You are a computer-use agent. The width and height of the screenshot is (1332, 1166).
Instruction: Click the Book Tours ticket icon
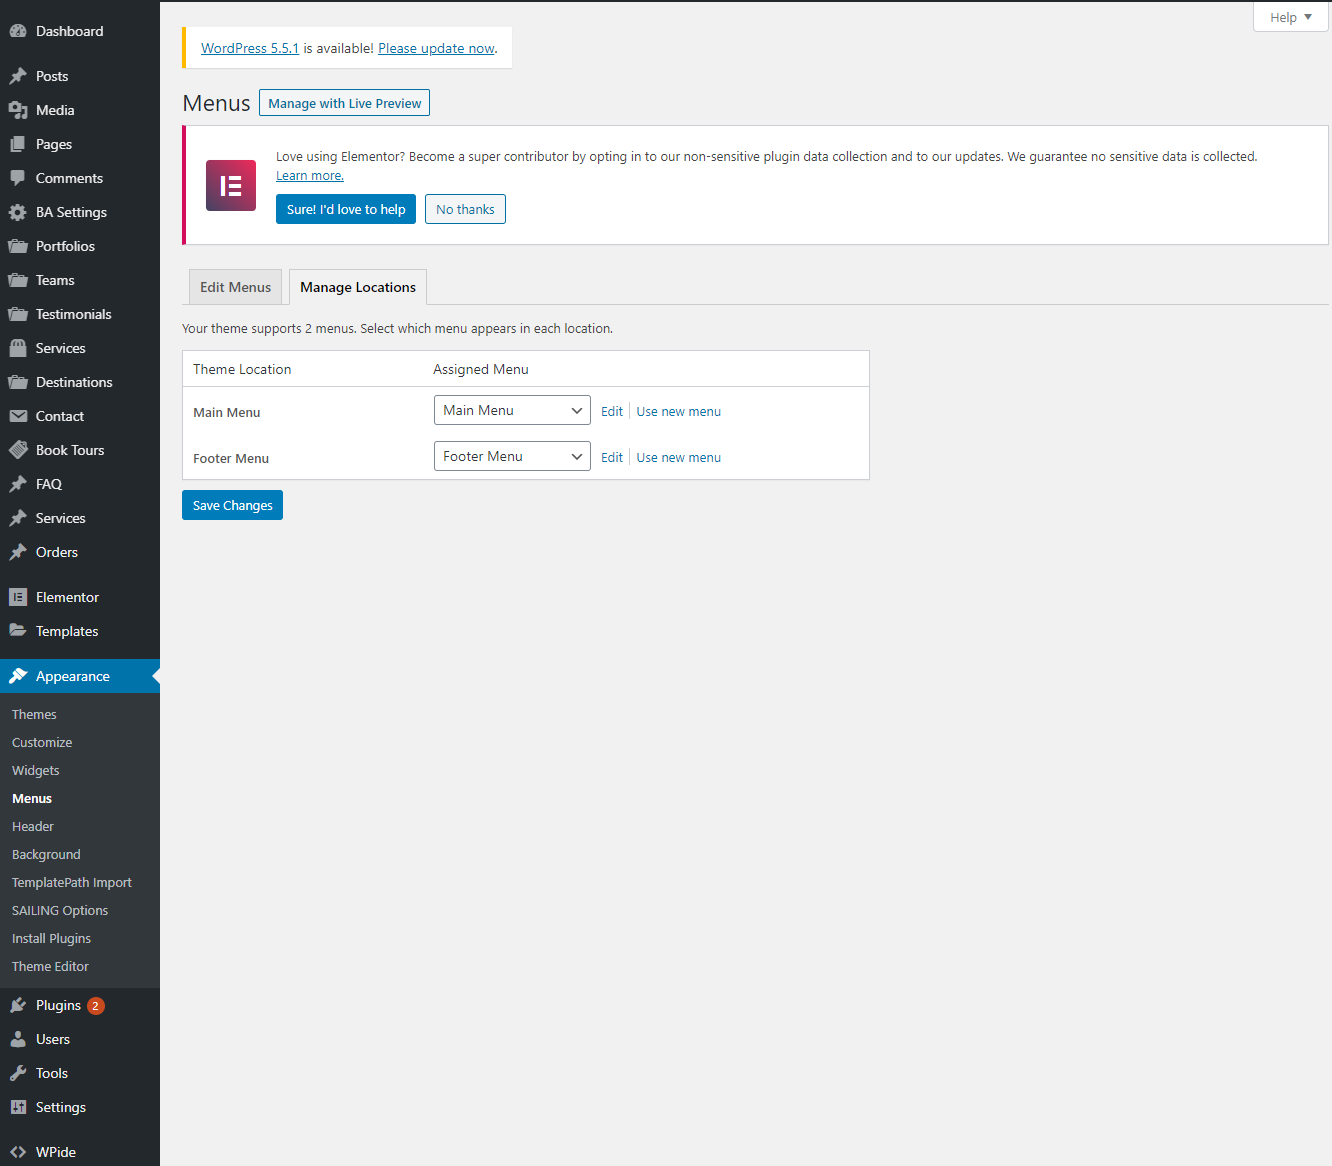coord(18,450)
